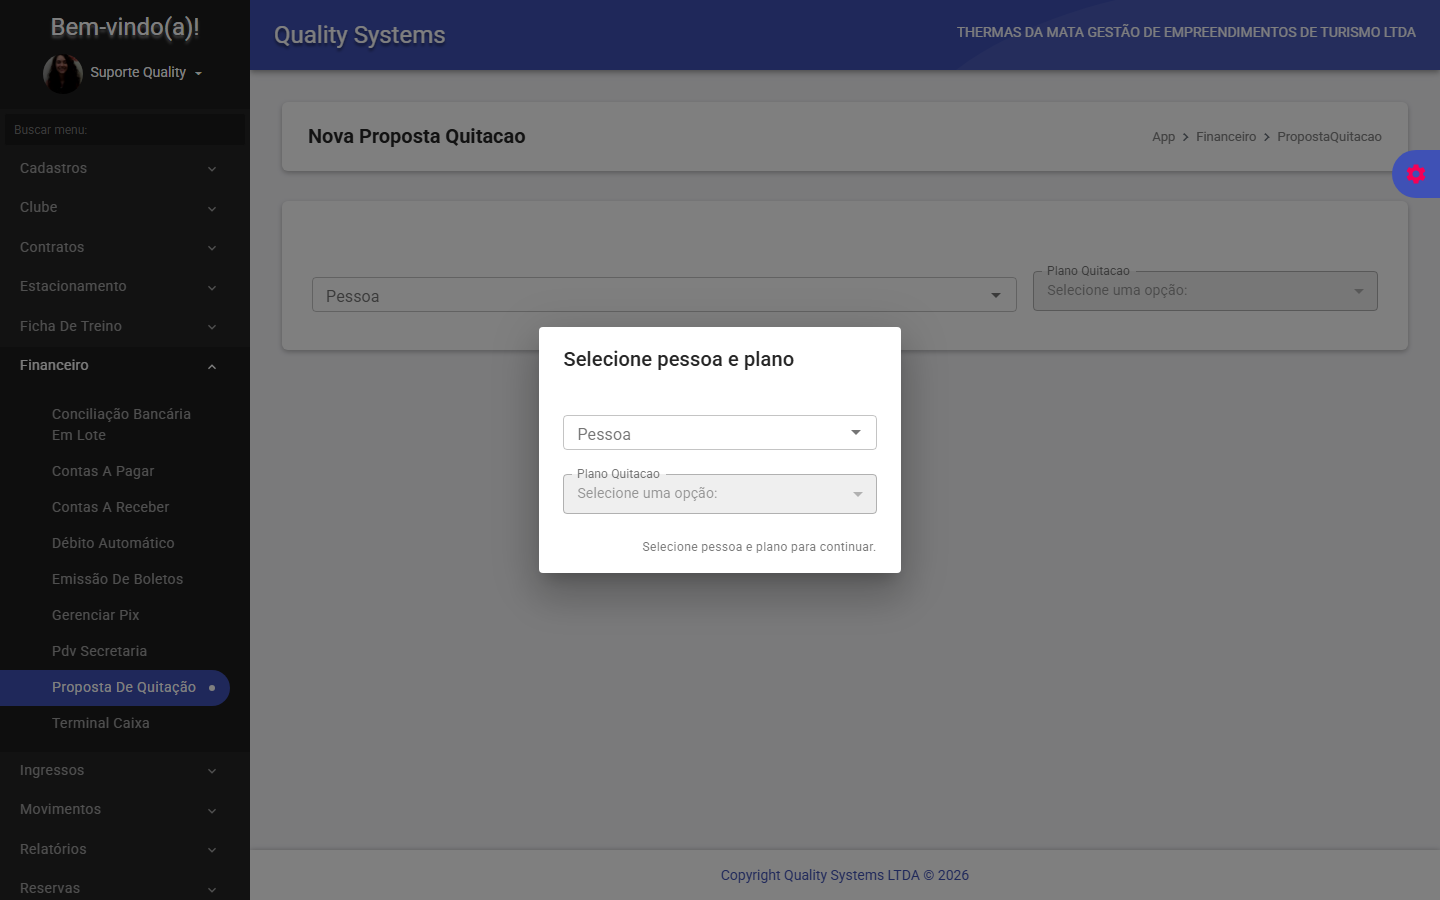Open Contas A Receber menu item
1440x900 pixels.
click(x=111, y=507)
